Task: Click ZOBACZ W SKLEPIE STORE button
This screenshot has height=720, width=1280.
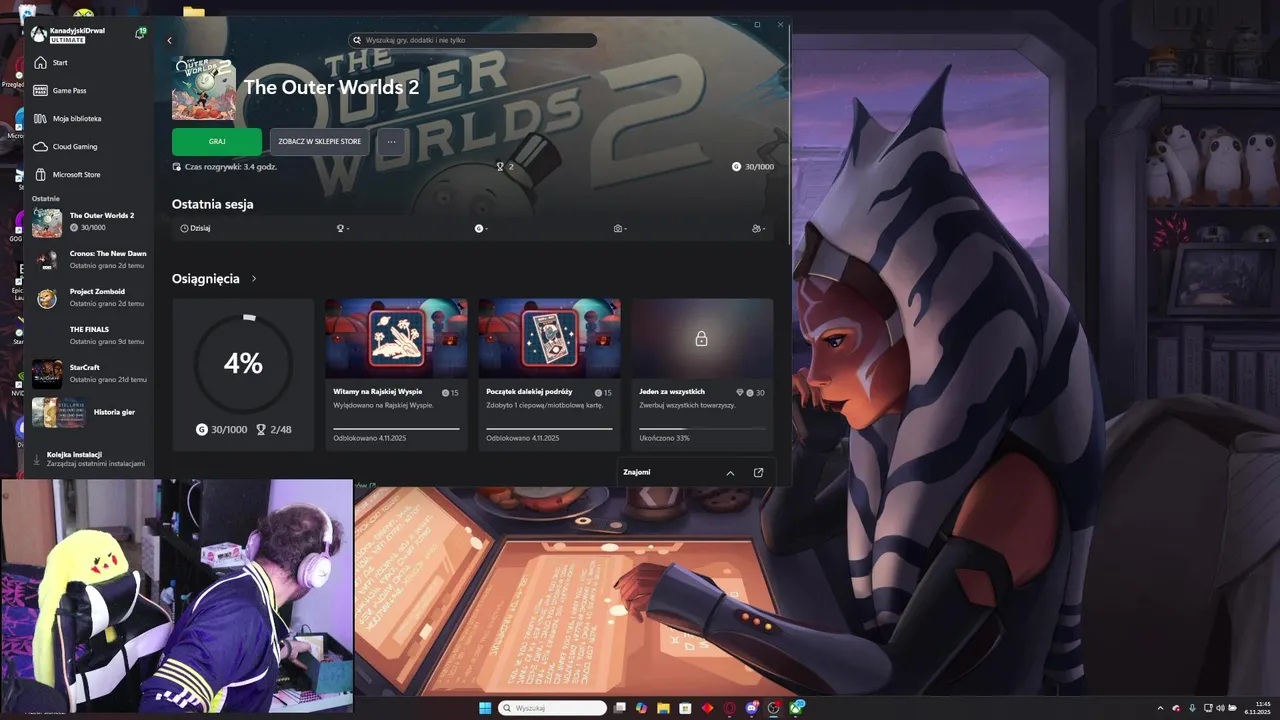Action: (x=320, y=141)
